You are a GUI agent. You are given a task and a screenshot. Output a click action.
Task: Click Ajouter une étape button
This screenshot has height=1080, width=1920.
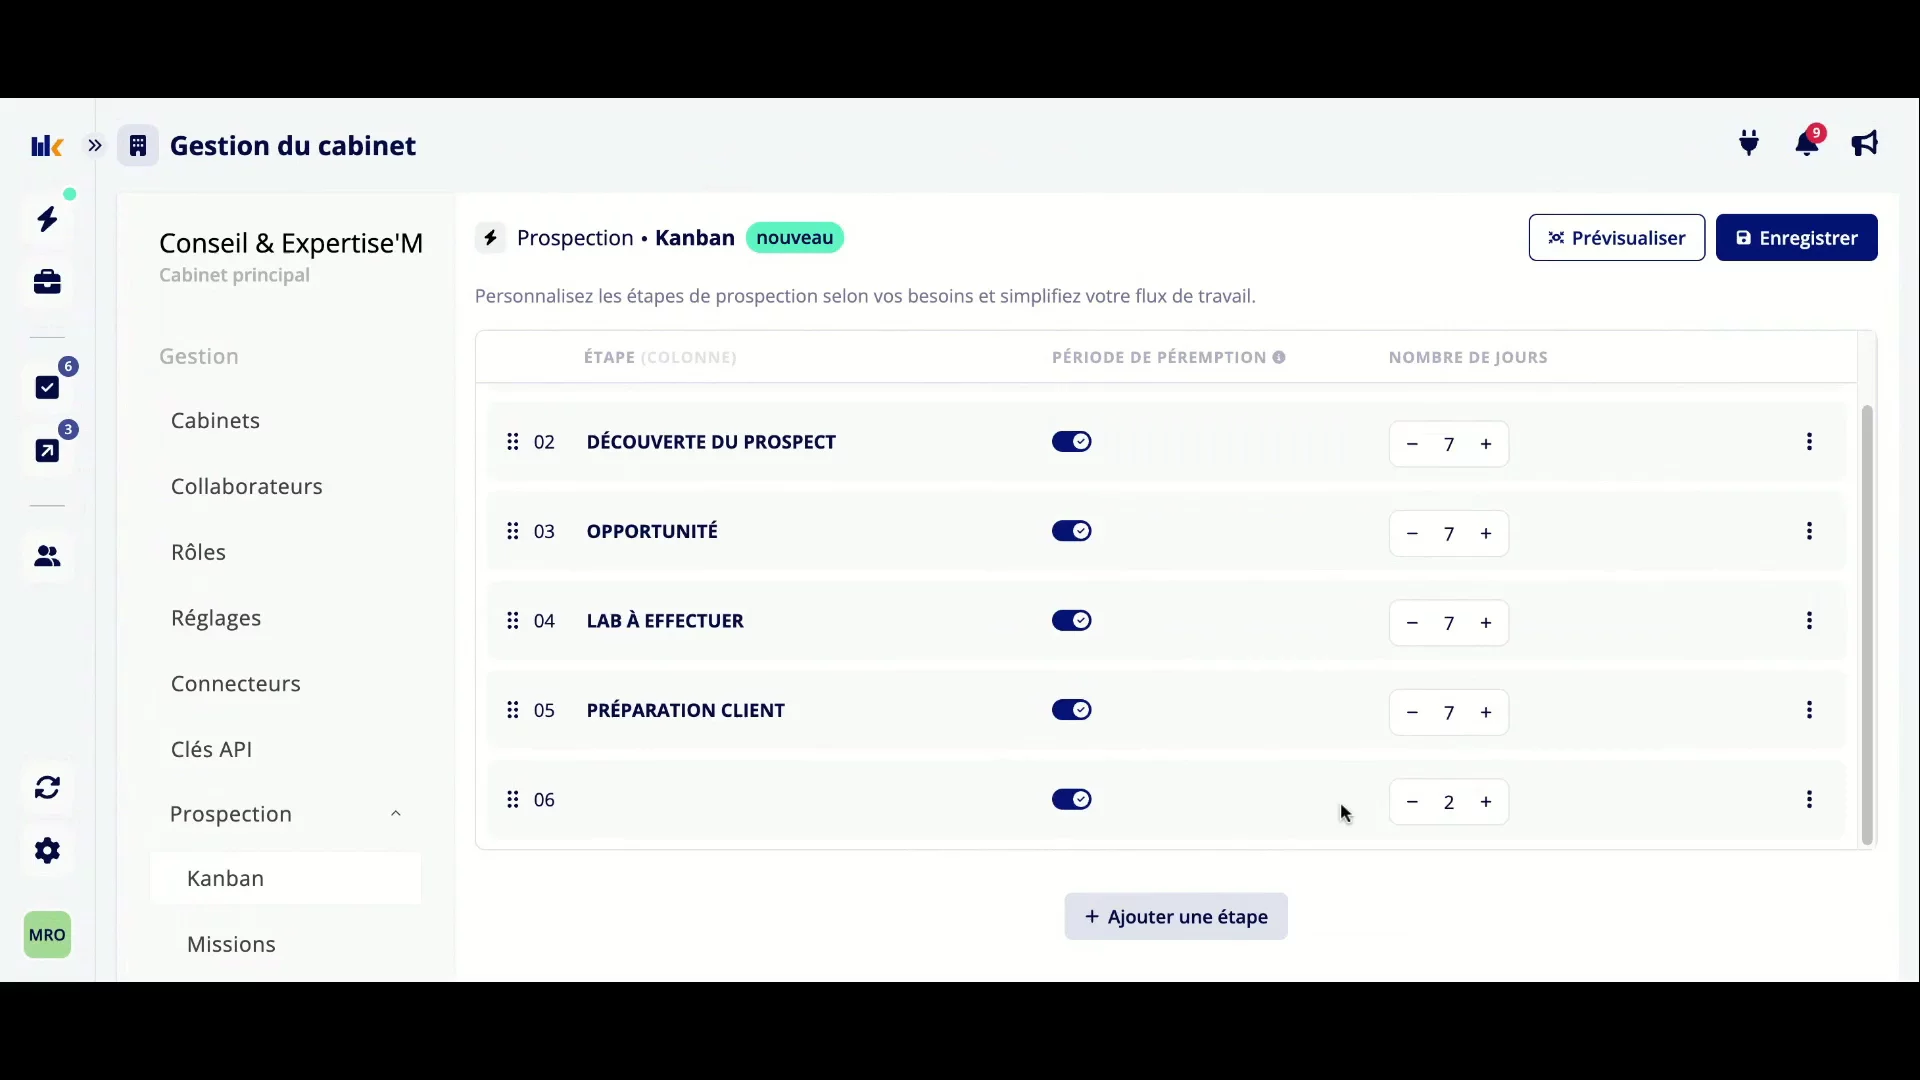[x=1176, y=917]
